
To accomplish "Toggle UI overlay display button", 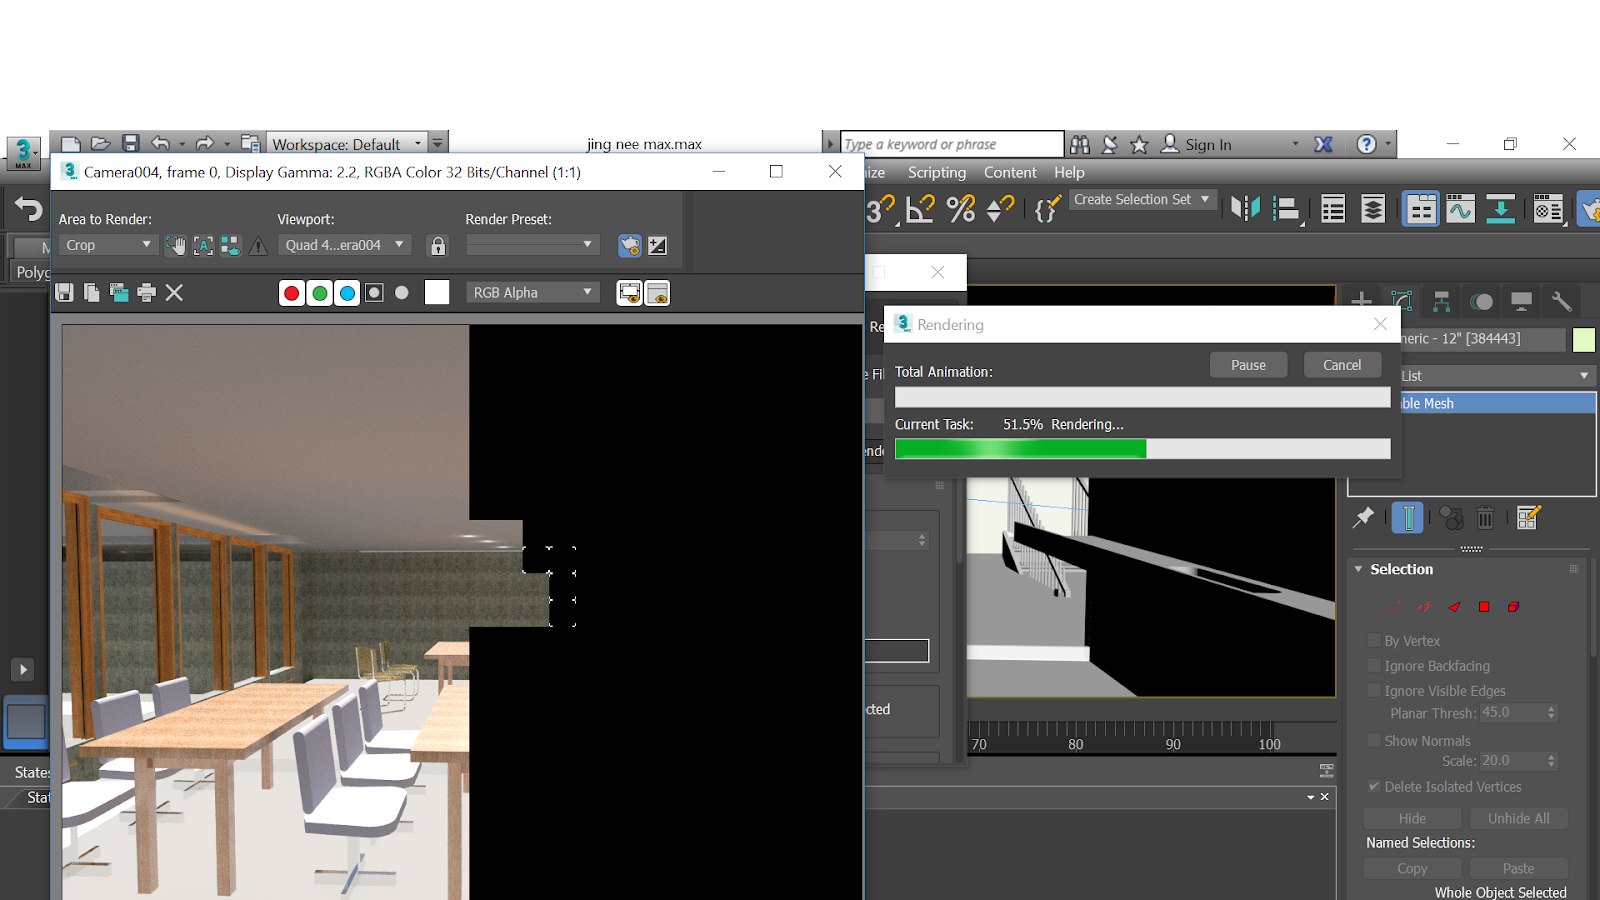I will pyautogui.click(x=629, y=293).
